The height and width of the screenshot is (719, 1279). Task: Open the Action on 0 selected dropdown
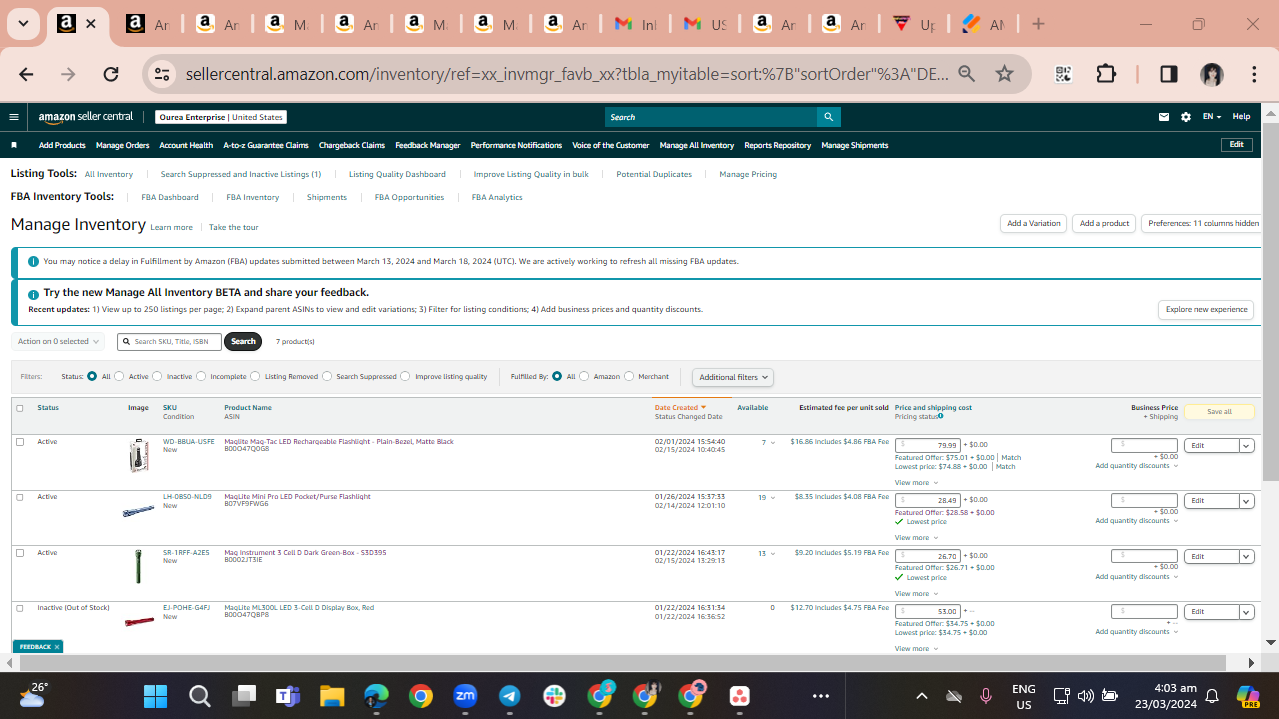point(58,341)
